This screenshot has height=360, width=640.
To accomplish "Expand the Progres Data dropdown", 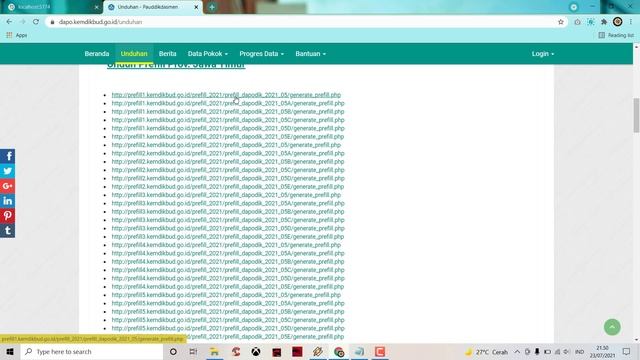I will (x=261, y=54).
